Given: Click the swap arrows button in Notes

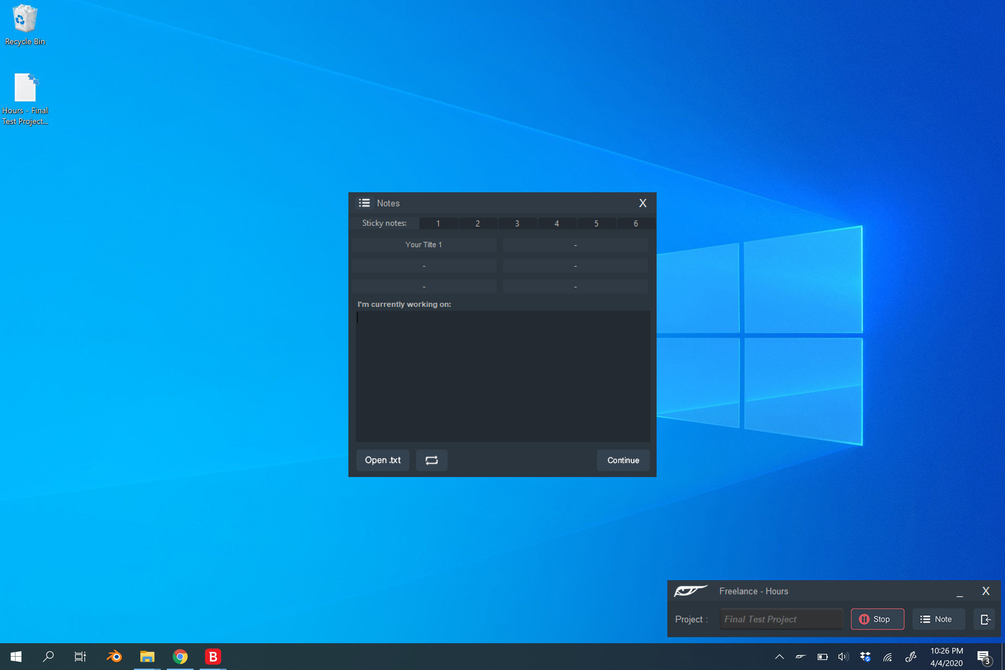Looking at the screenshot, I should coord(431,460).
